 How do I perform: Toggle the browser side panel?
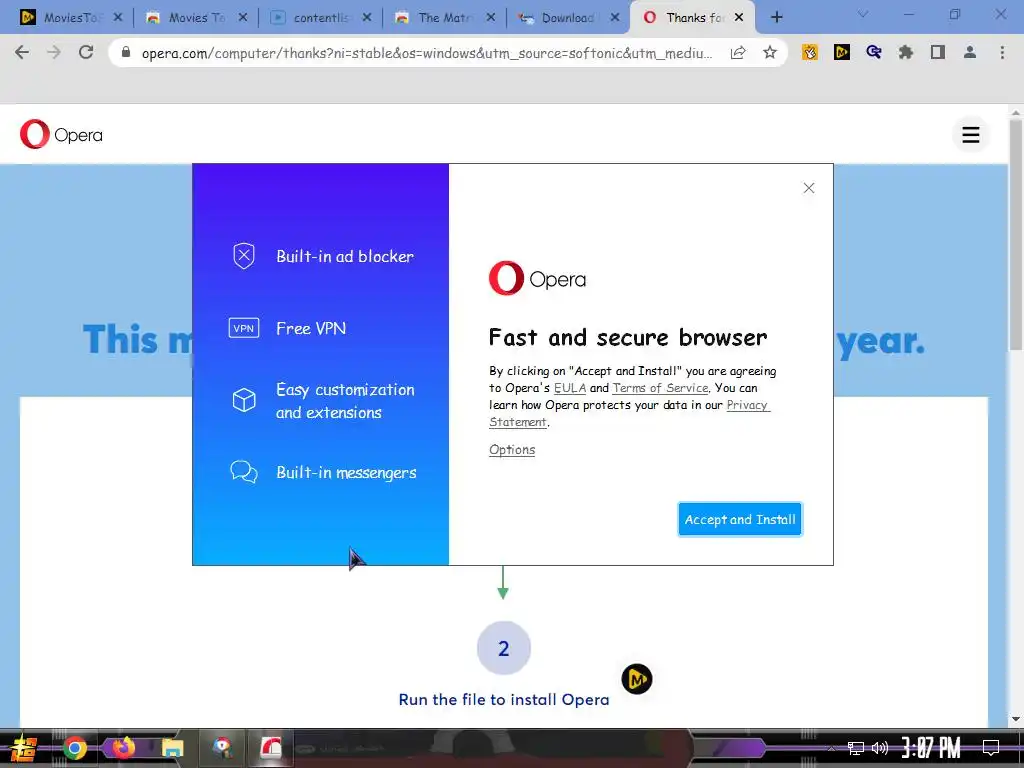(938, 52)
